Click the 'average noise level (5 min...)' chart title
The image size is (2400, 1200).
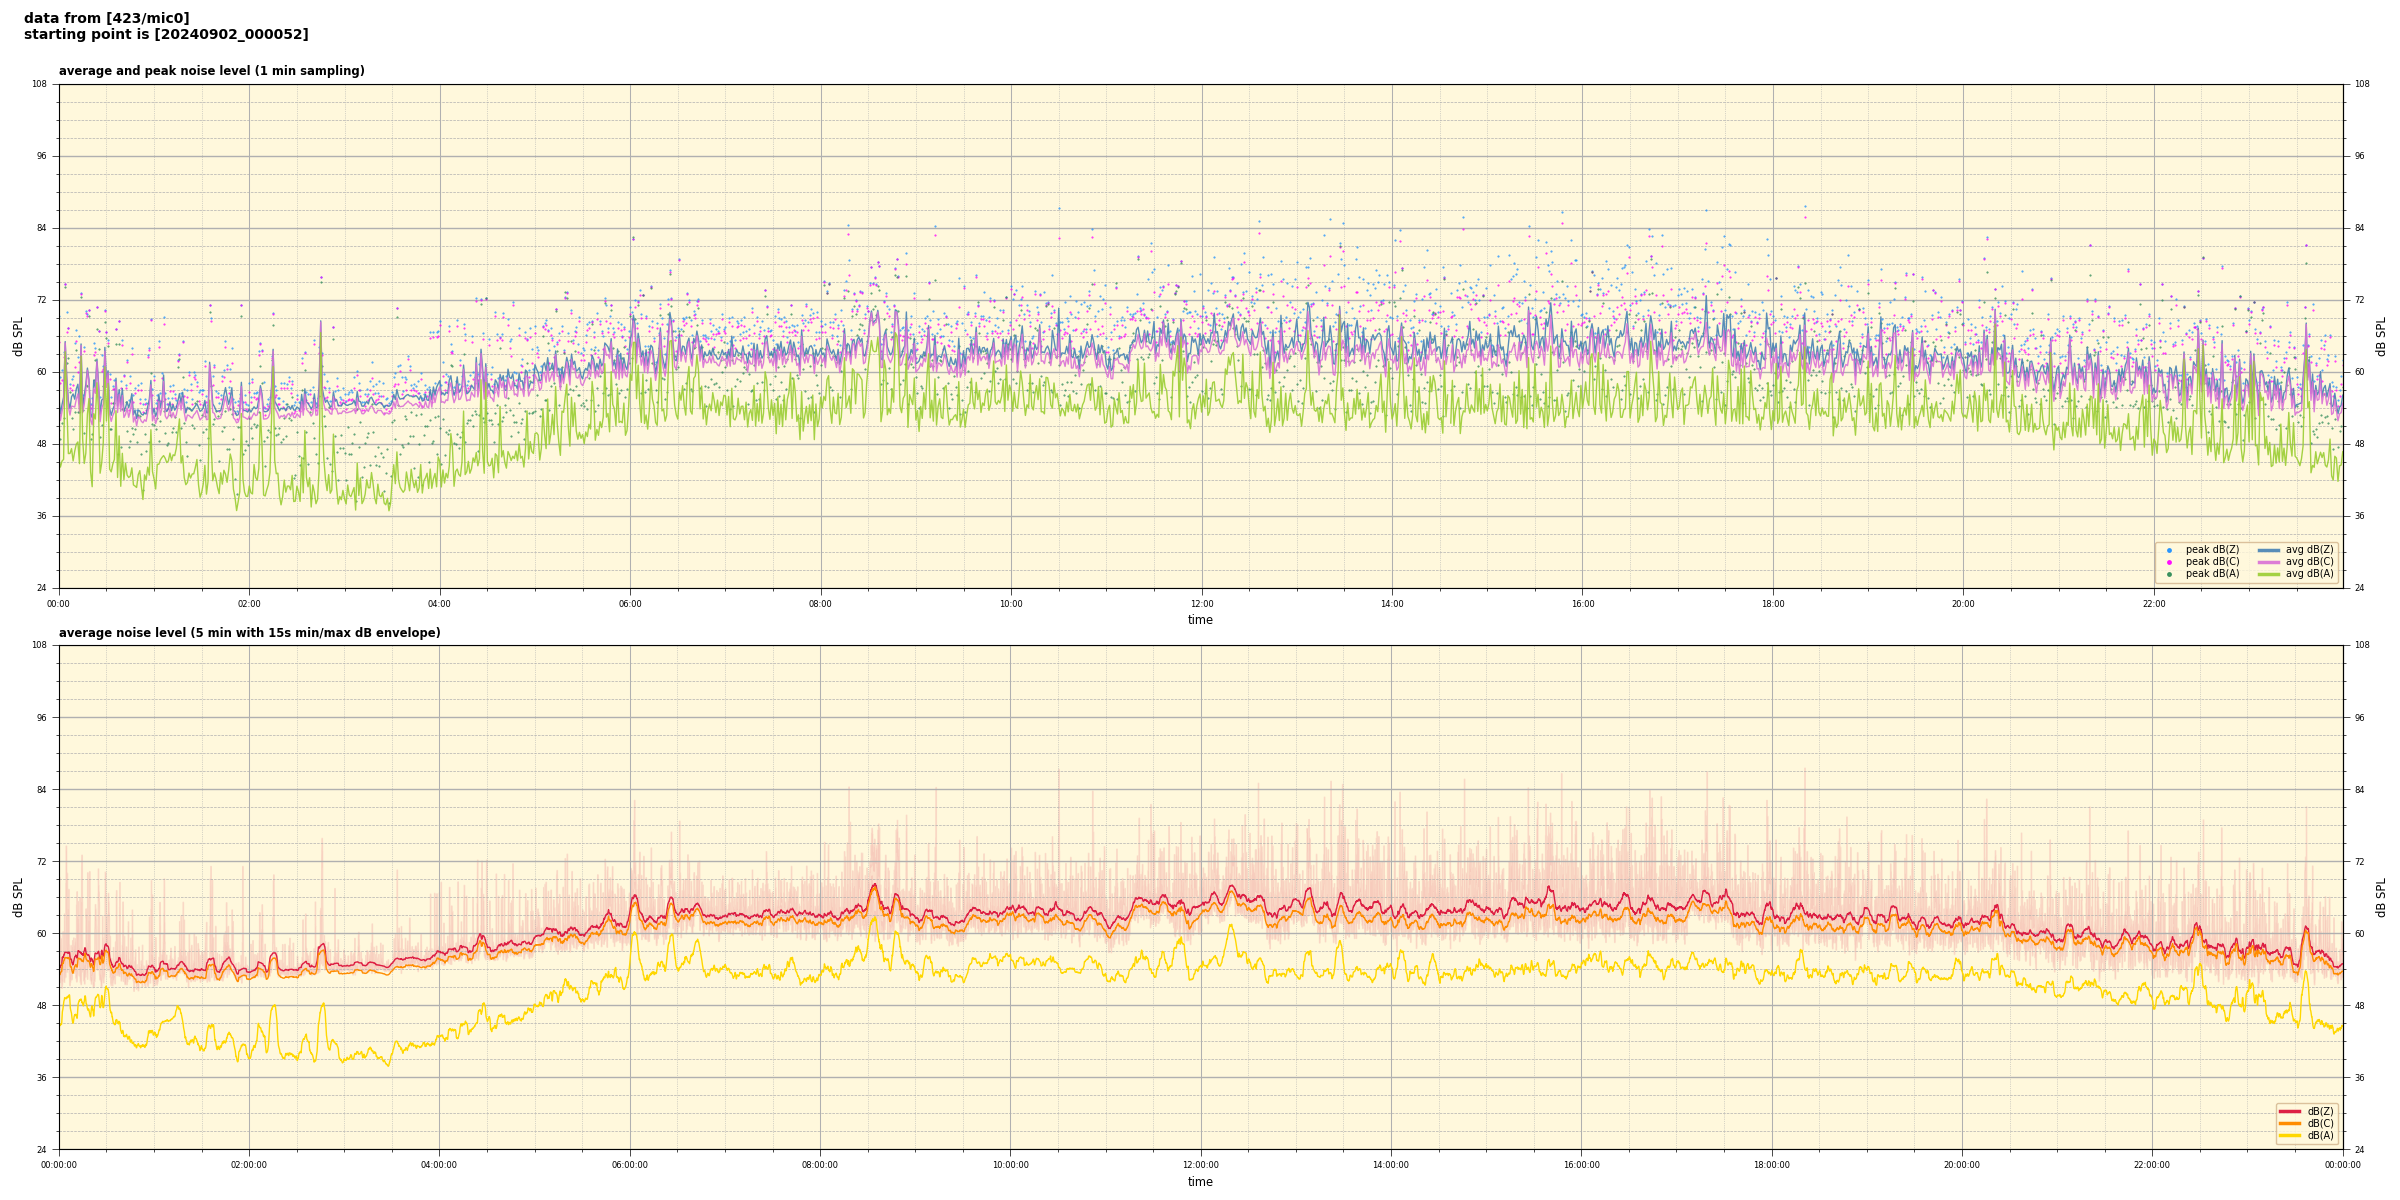[x=249, y=633]
